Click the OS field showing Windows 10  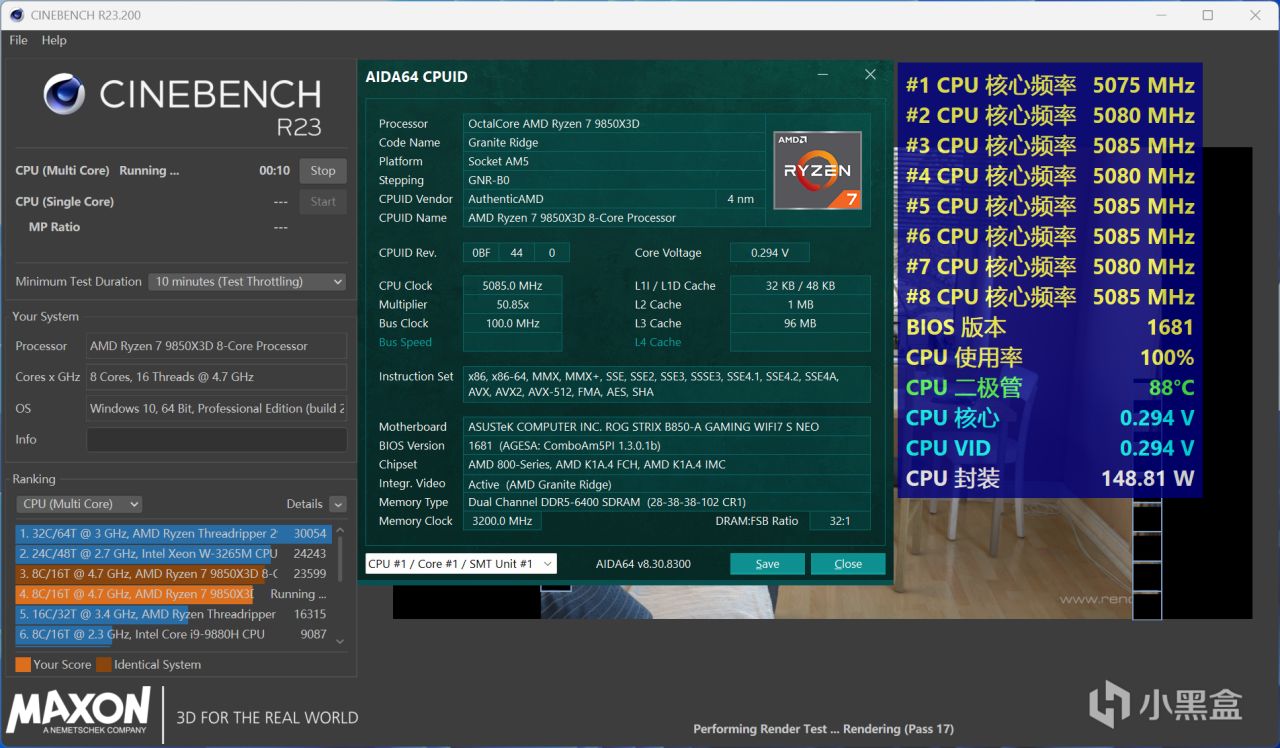[x=217, y=408]
